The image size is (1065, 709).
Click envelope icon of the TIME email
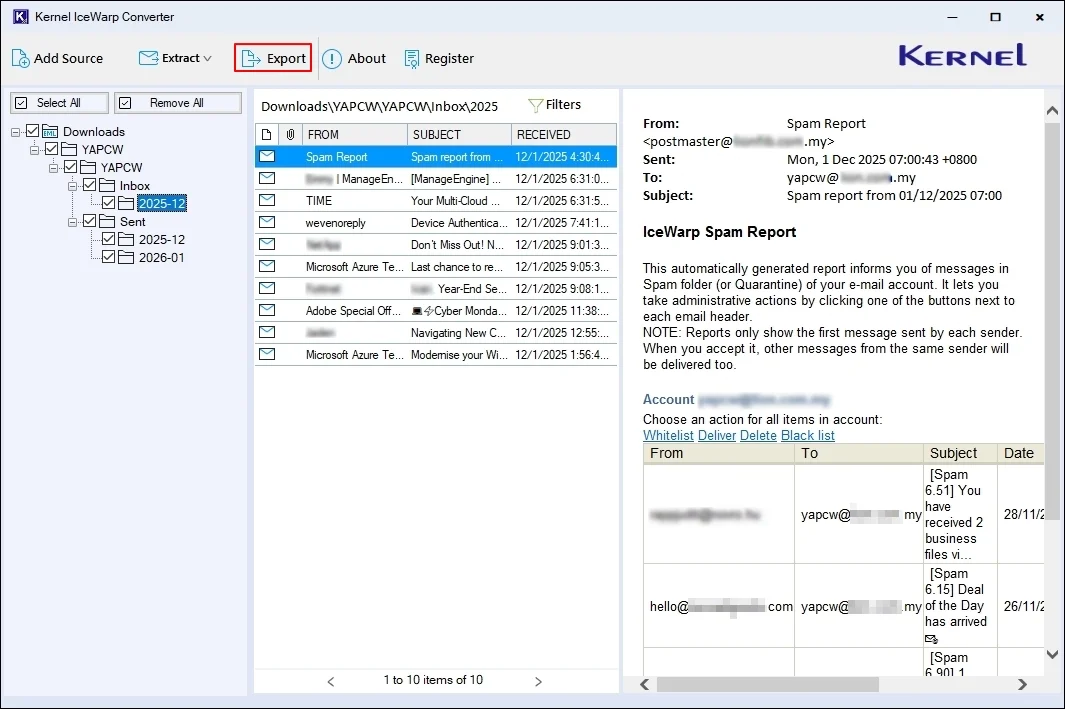point(267,200)
